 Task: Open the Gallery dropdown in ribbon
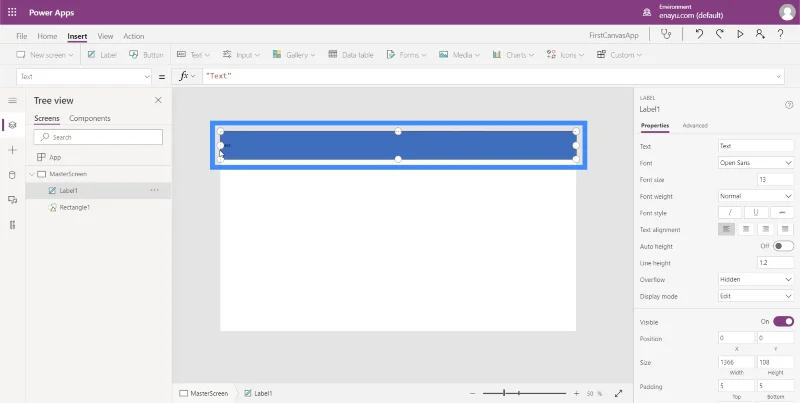coord(293,55)
